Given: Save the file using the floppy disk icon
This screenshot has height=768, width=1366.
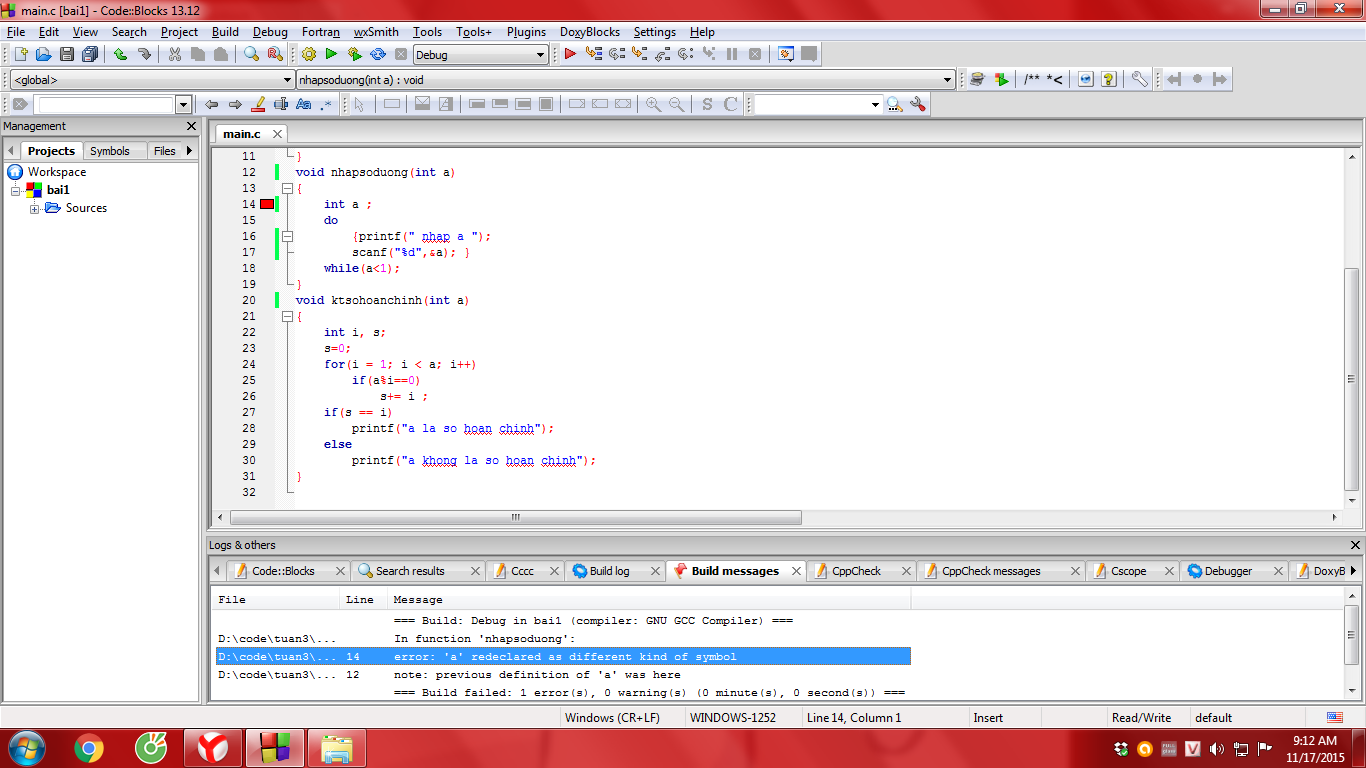Looking at the screenshot, I should click(x=67, y=54).
